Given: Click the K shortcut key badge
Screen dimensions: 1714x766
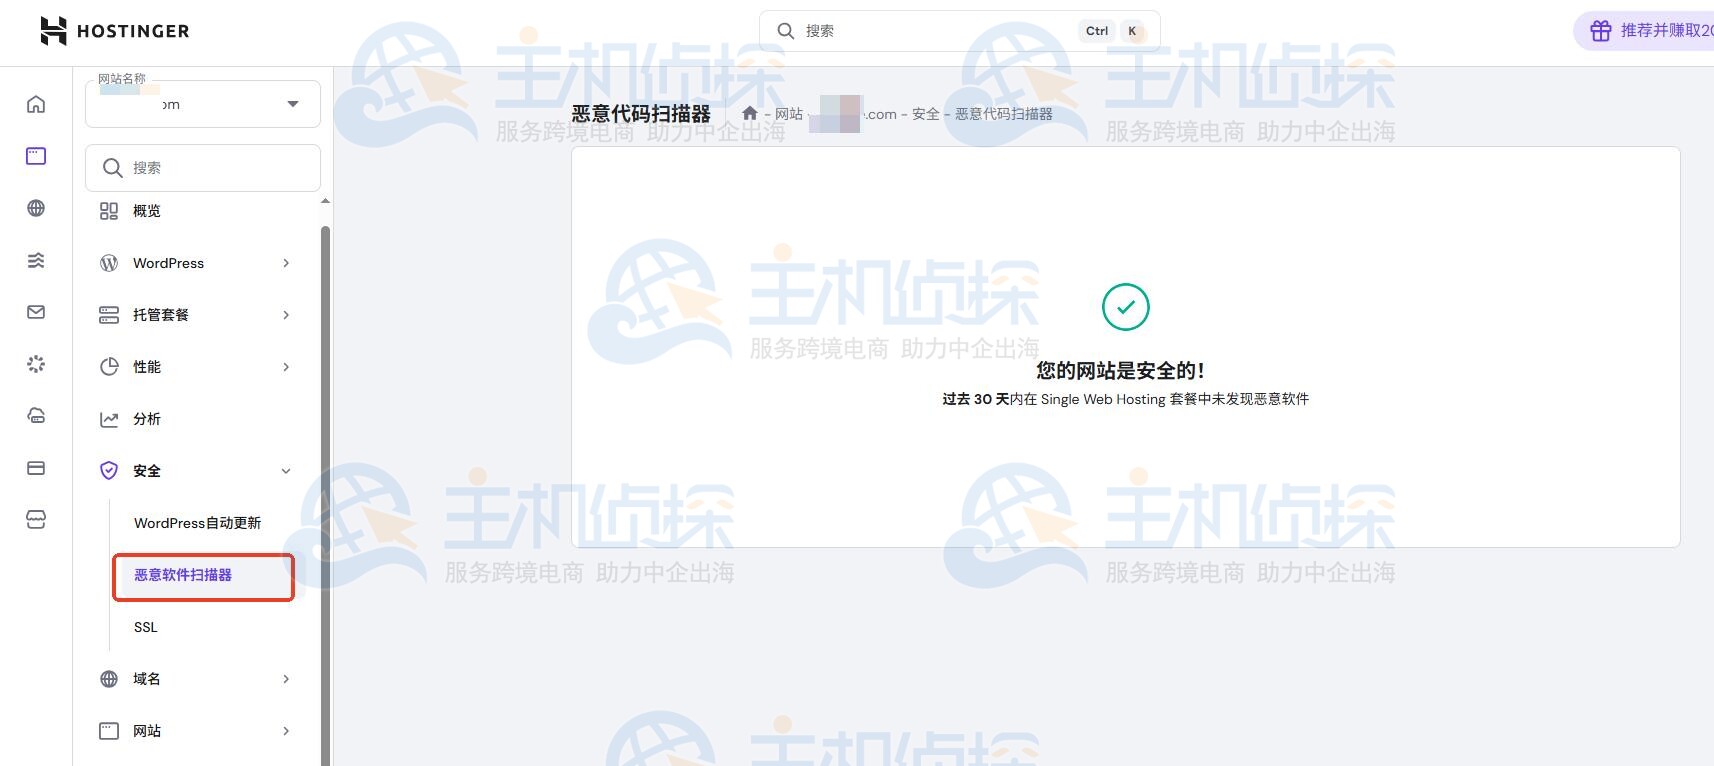Looking at the screenshot, I should point(1132,31).
